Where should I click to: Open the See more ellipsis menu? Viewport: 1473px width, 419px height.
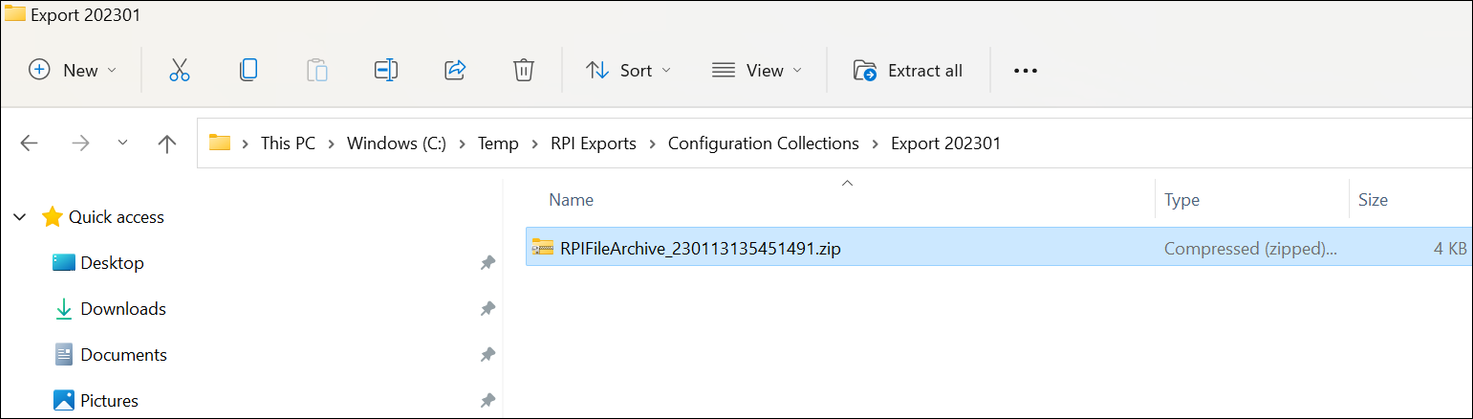1025,71
